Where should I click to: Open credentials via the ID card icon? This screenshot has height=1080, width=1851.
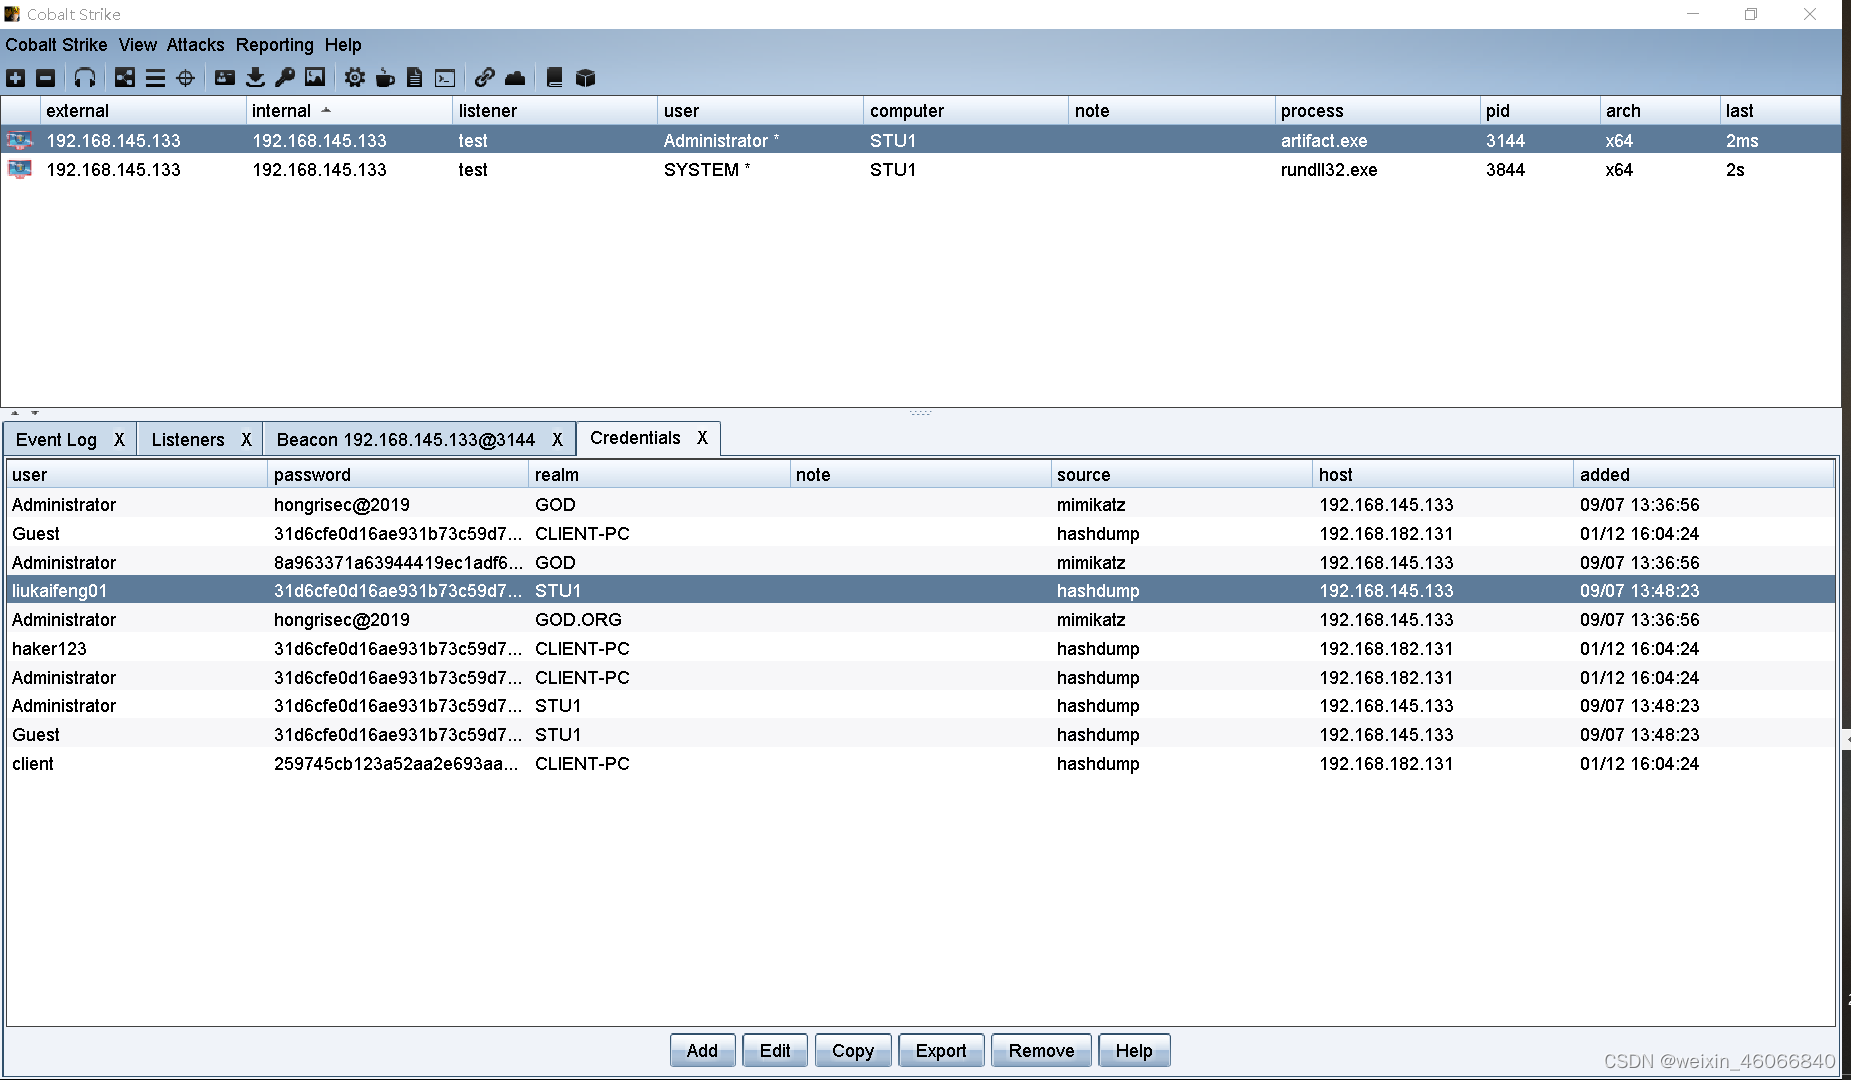click(x=225, y=78)
